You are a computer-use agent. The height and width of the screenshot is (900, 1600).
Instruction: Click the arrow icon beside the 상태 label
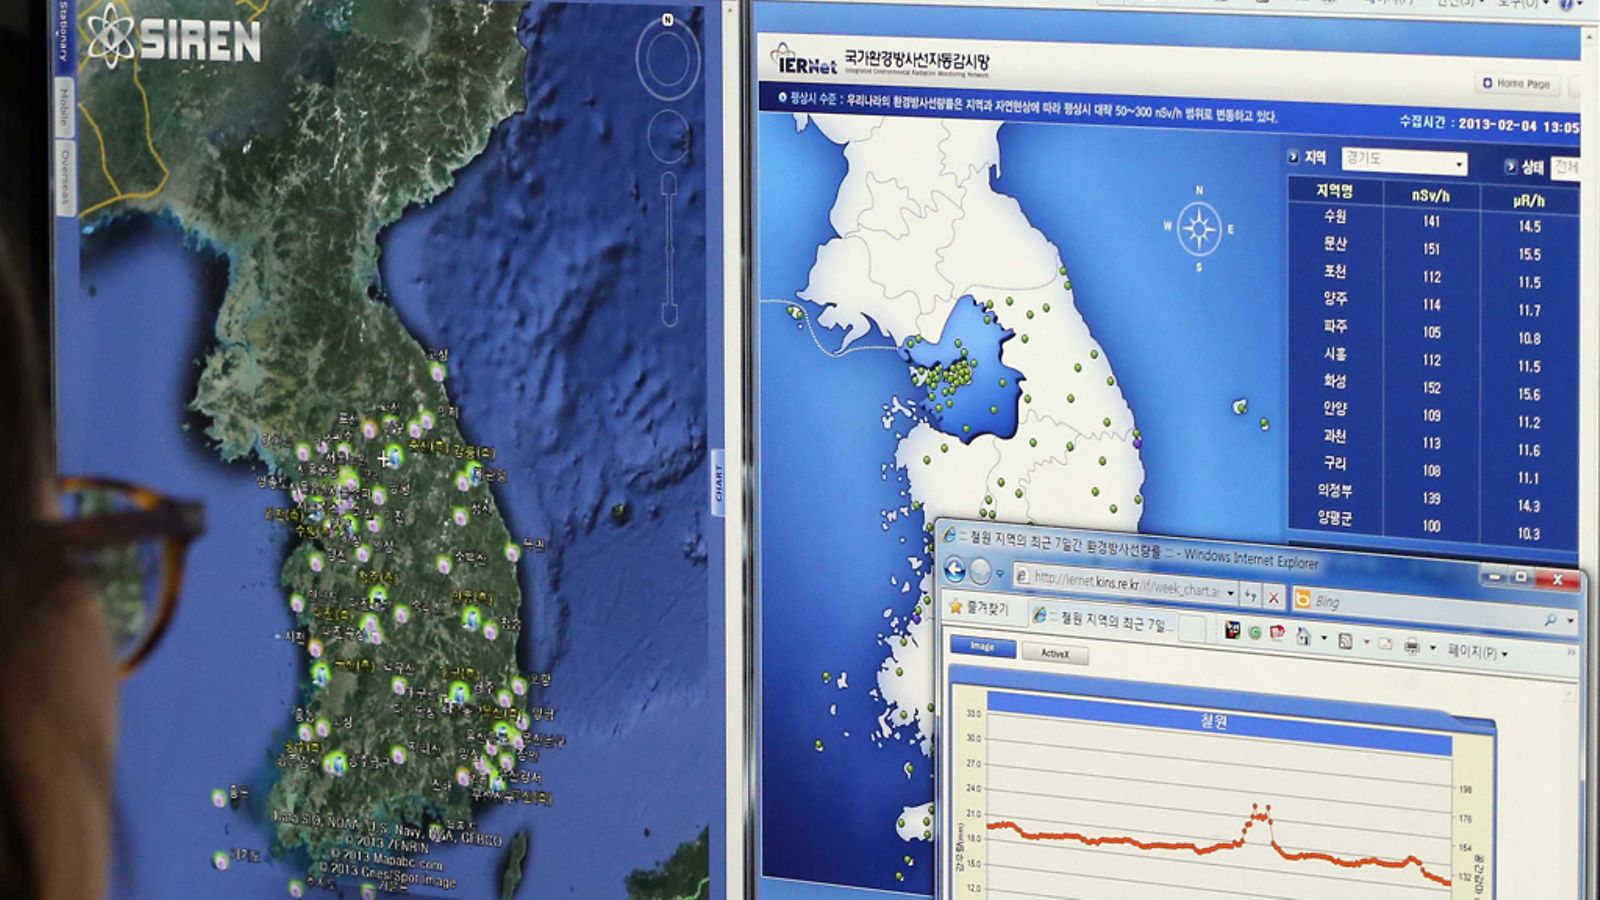pyautogui.click(x=1510, y=166)
